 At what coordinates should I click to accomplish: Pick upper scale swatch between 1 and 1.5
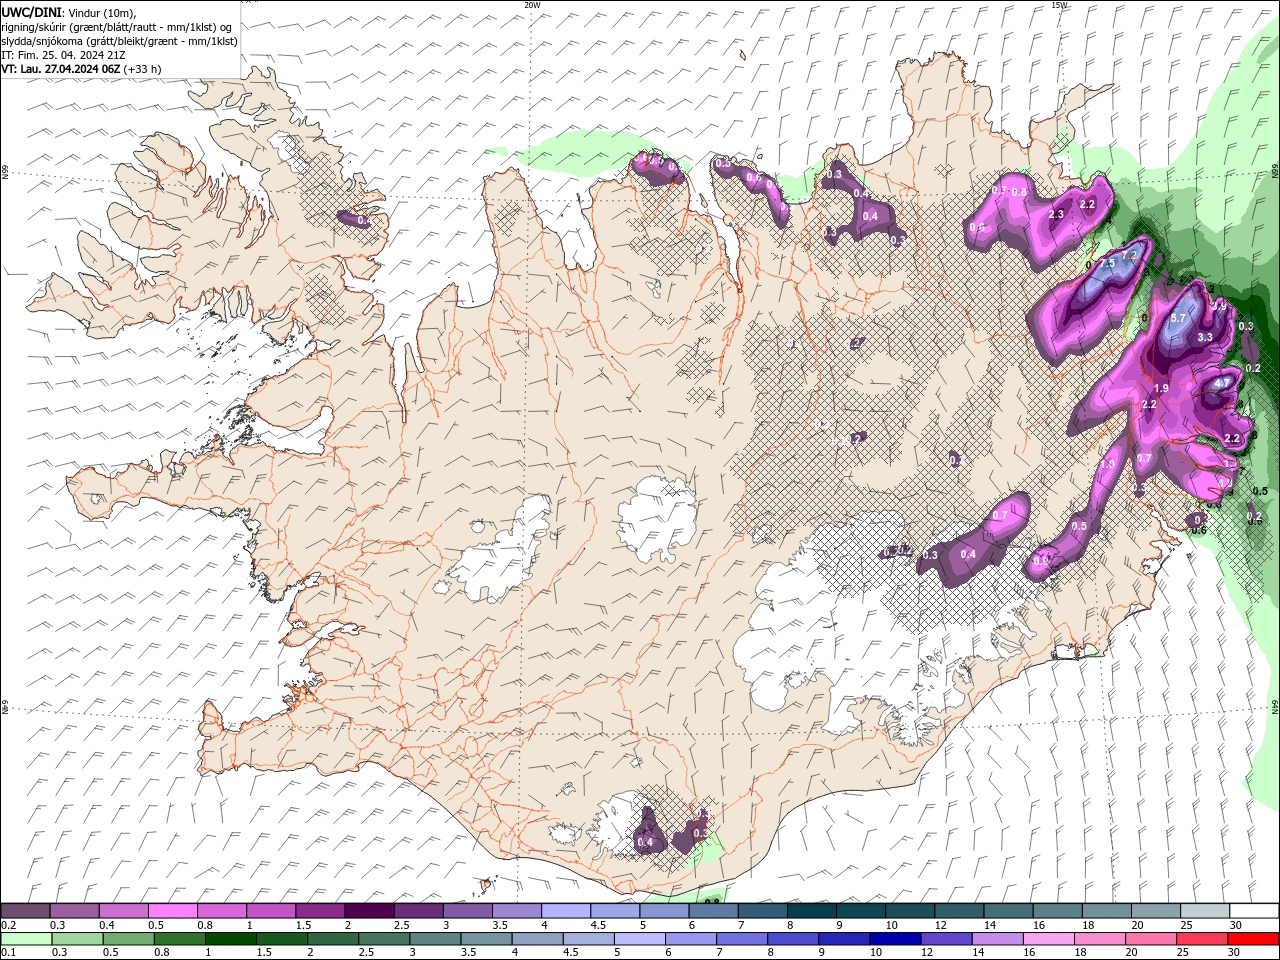[x=271, y=911]
